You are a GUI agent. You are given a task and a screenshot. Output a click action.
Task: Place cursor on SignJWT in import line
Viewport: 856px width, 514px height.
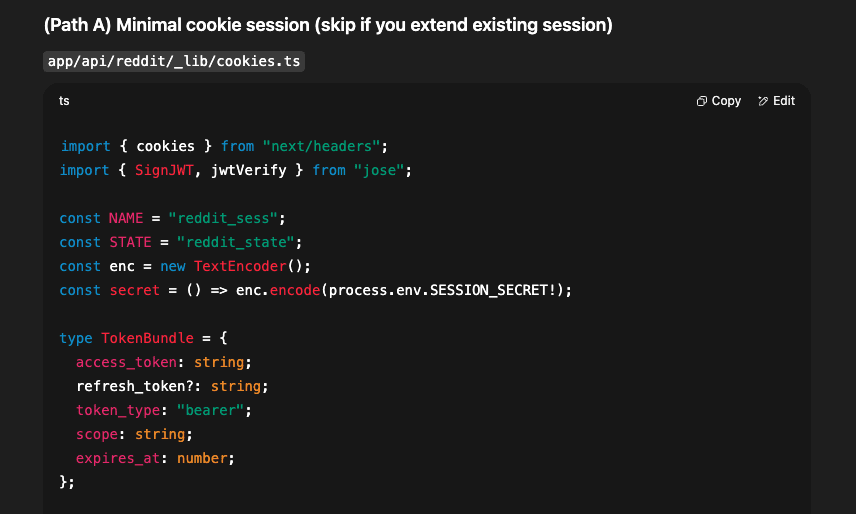pos(165,170)
